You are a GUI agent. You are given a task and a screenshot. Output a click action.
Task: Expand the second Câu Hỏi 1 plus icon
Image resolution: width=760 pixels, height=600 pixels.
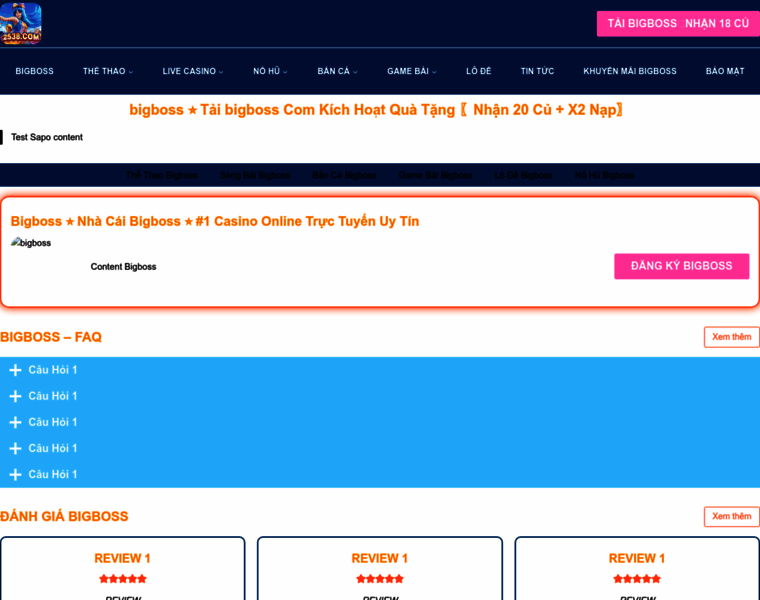click(x=16, y=396)
